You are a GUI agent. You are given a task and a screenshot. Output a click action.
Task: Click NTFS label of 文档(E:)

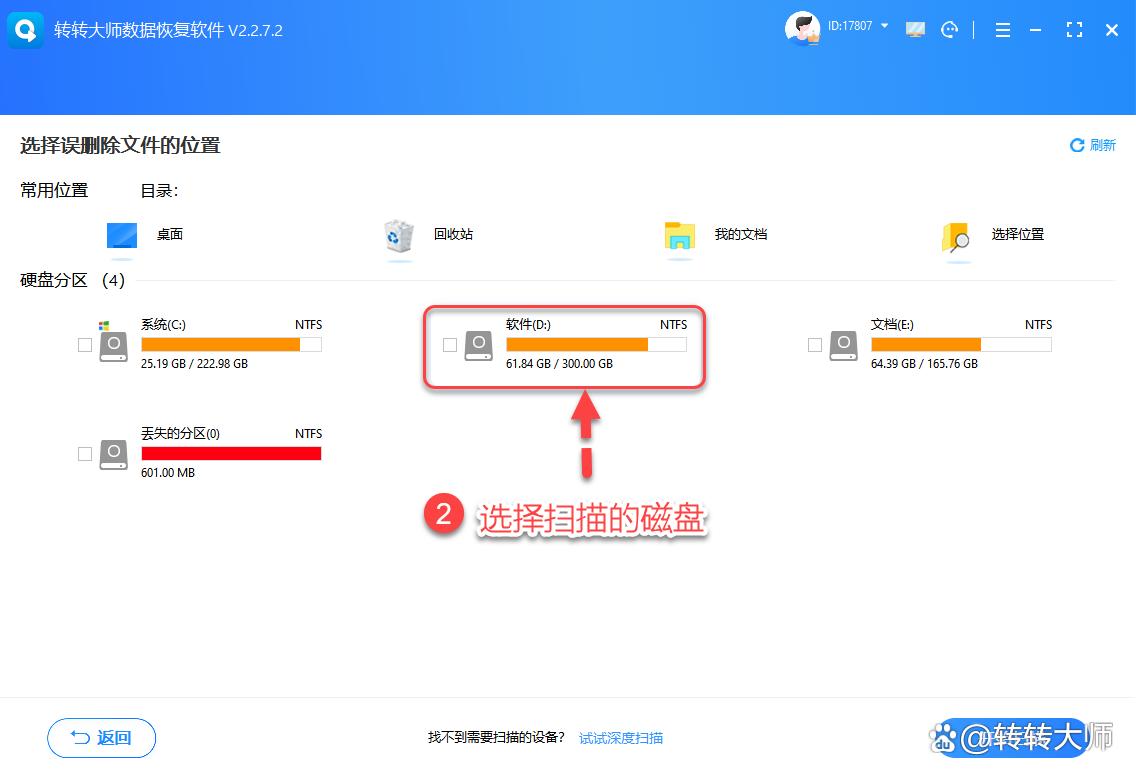point(1038,325)
